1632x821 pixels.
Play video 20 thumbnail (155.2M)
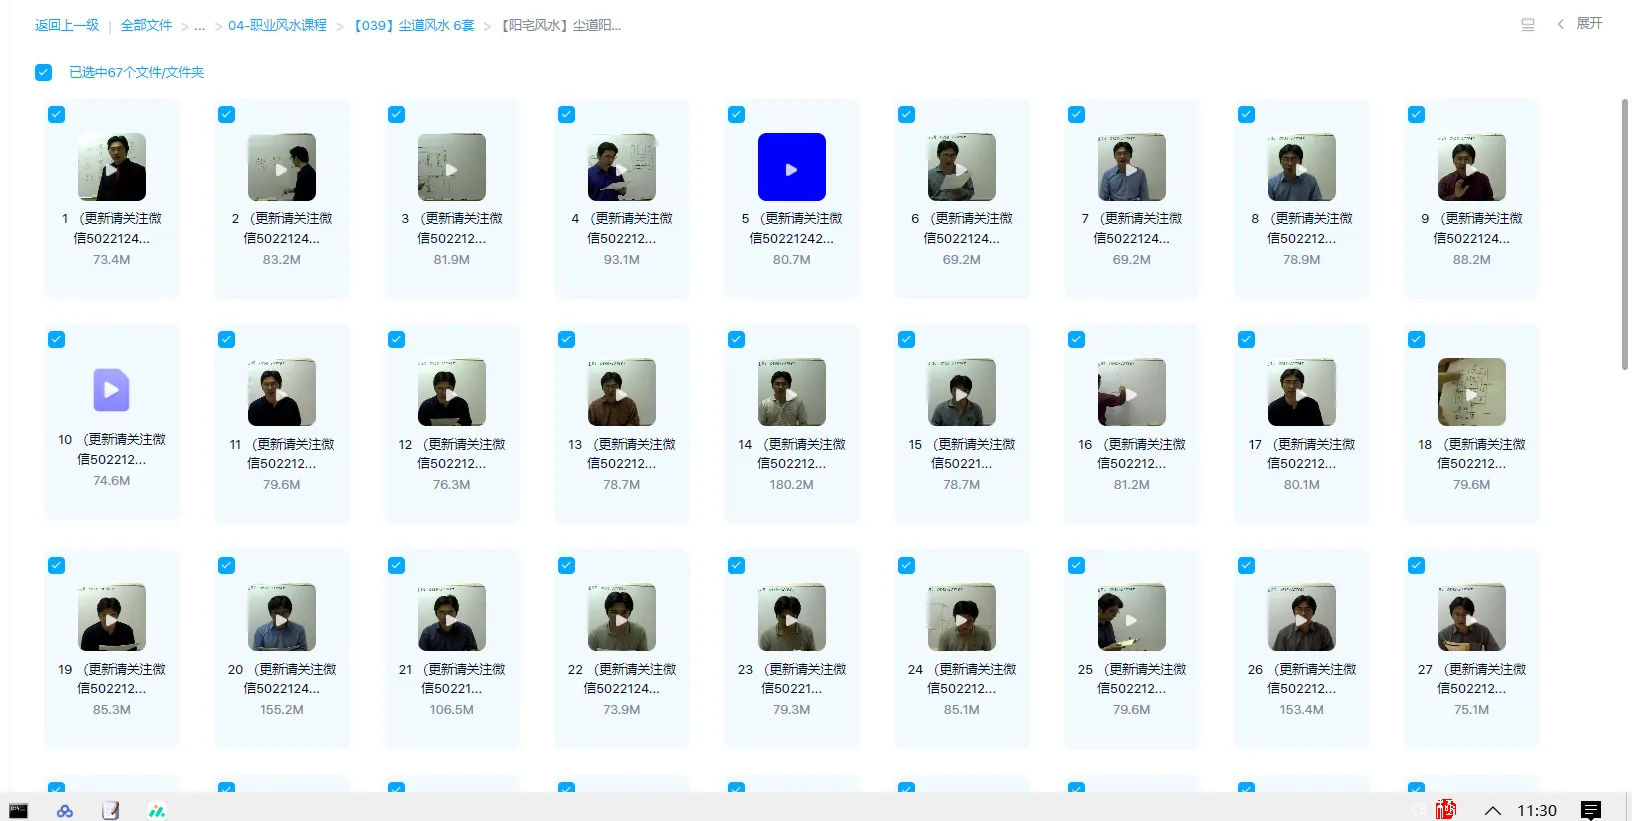[x=282, y=618]
